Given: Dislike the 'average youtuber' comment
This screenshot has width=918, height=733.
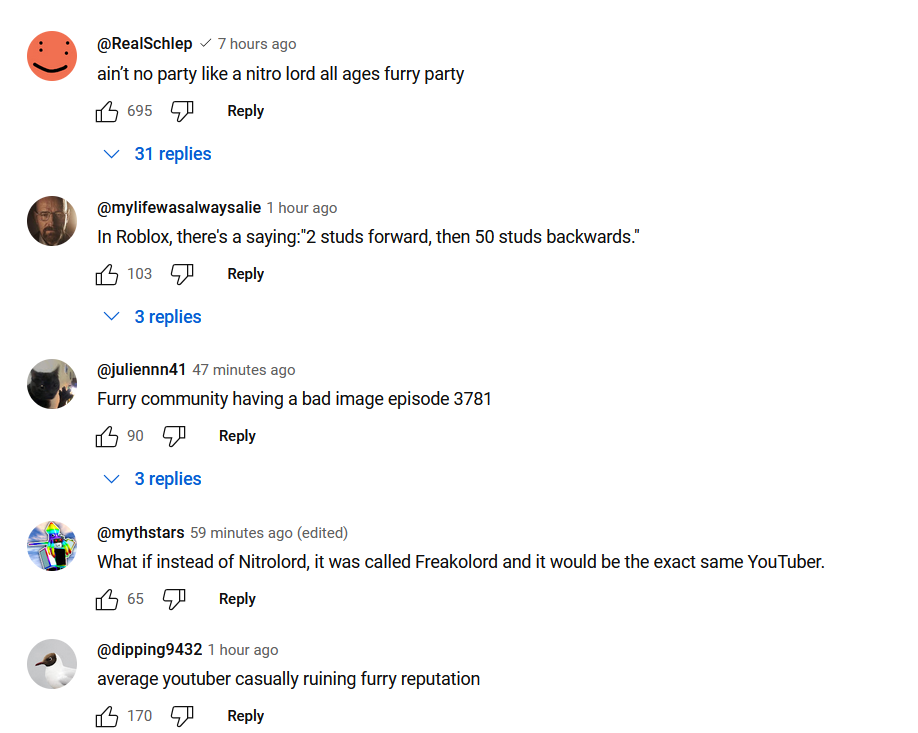Looking at the screenshot, I should click(182, 716).
